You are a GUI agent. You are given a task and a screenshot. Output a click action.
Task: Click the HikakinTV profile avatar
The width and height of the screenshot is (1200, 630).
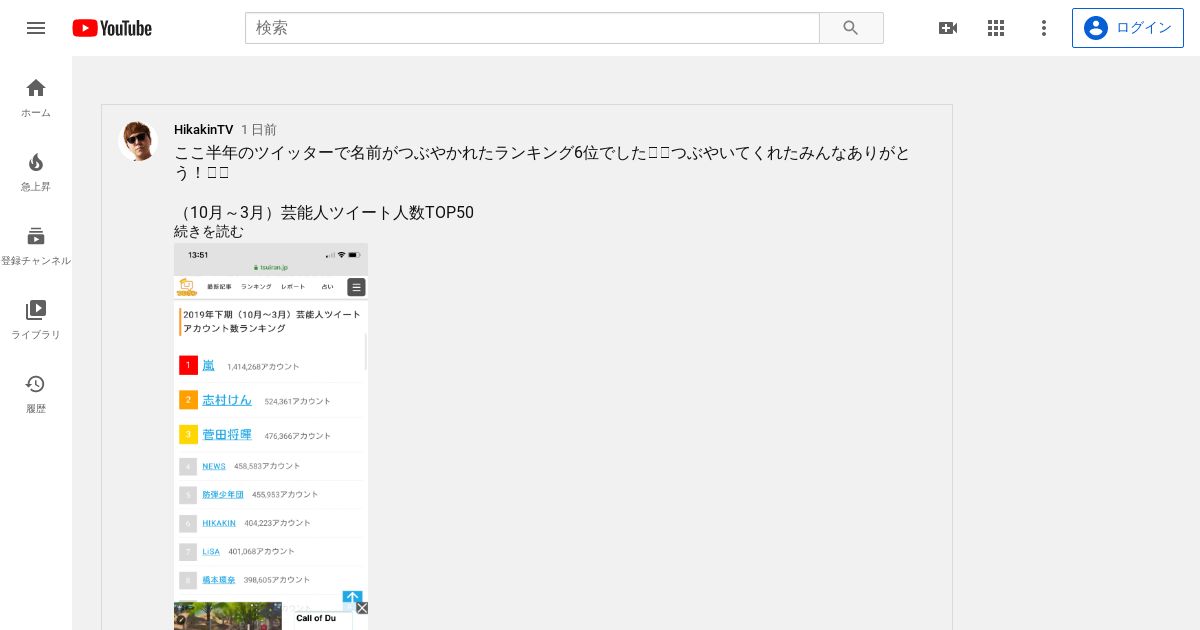coord(138,141)
